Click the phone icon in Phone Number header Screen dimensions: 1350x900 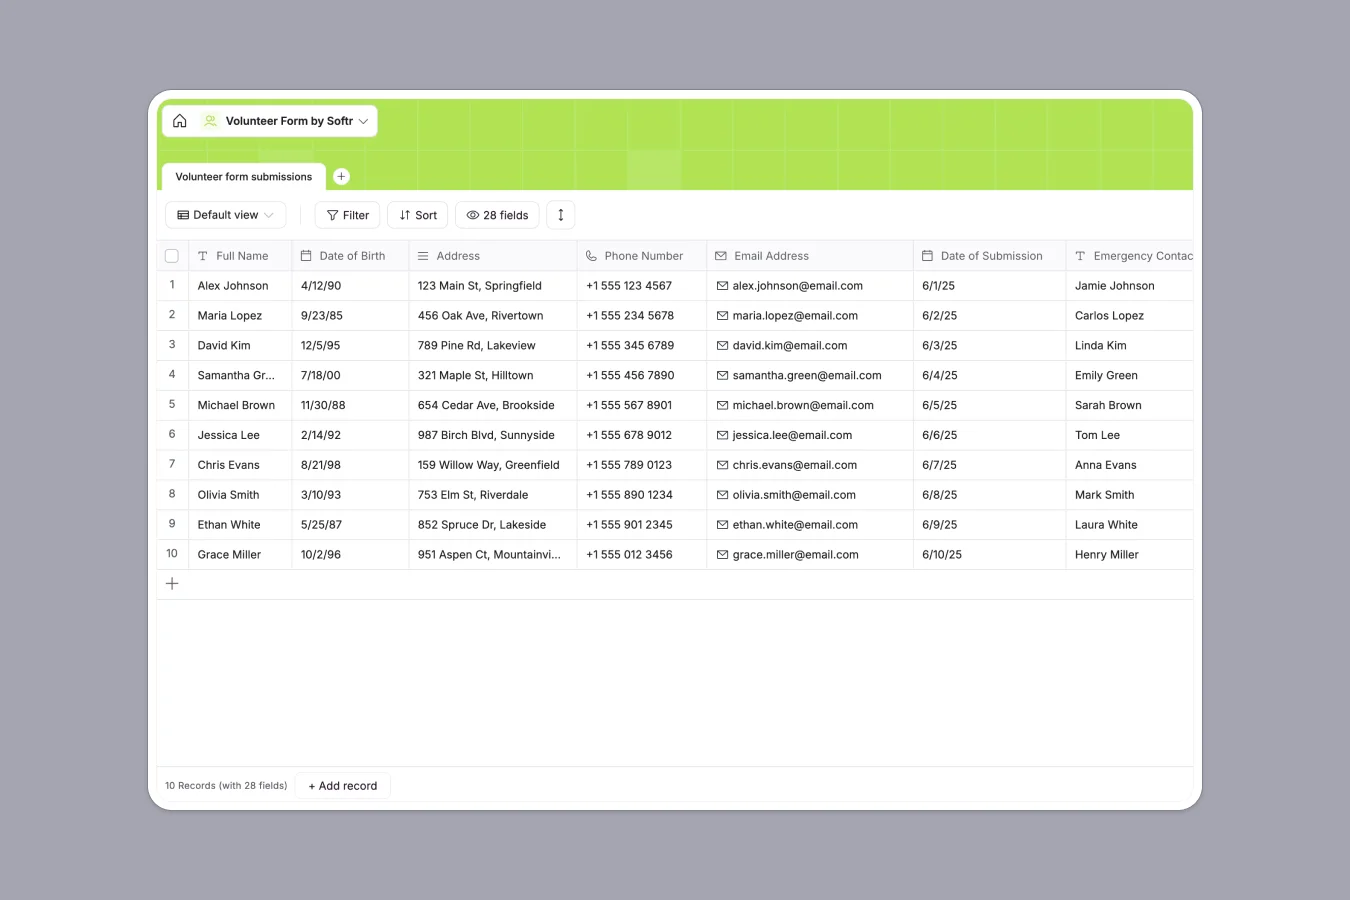coord(591,255)
